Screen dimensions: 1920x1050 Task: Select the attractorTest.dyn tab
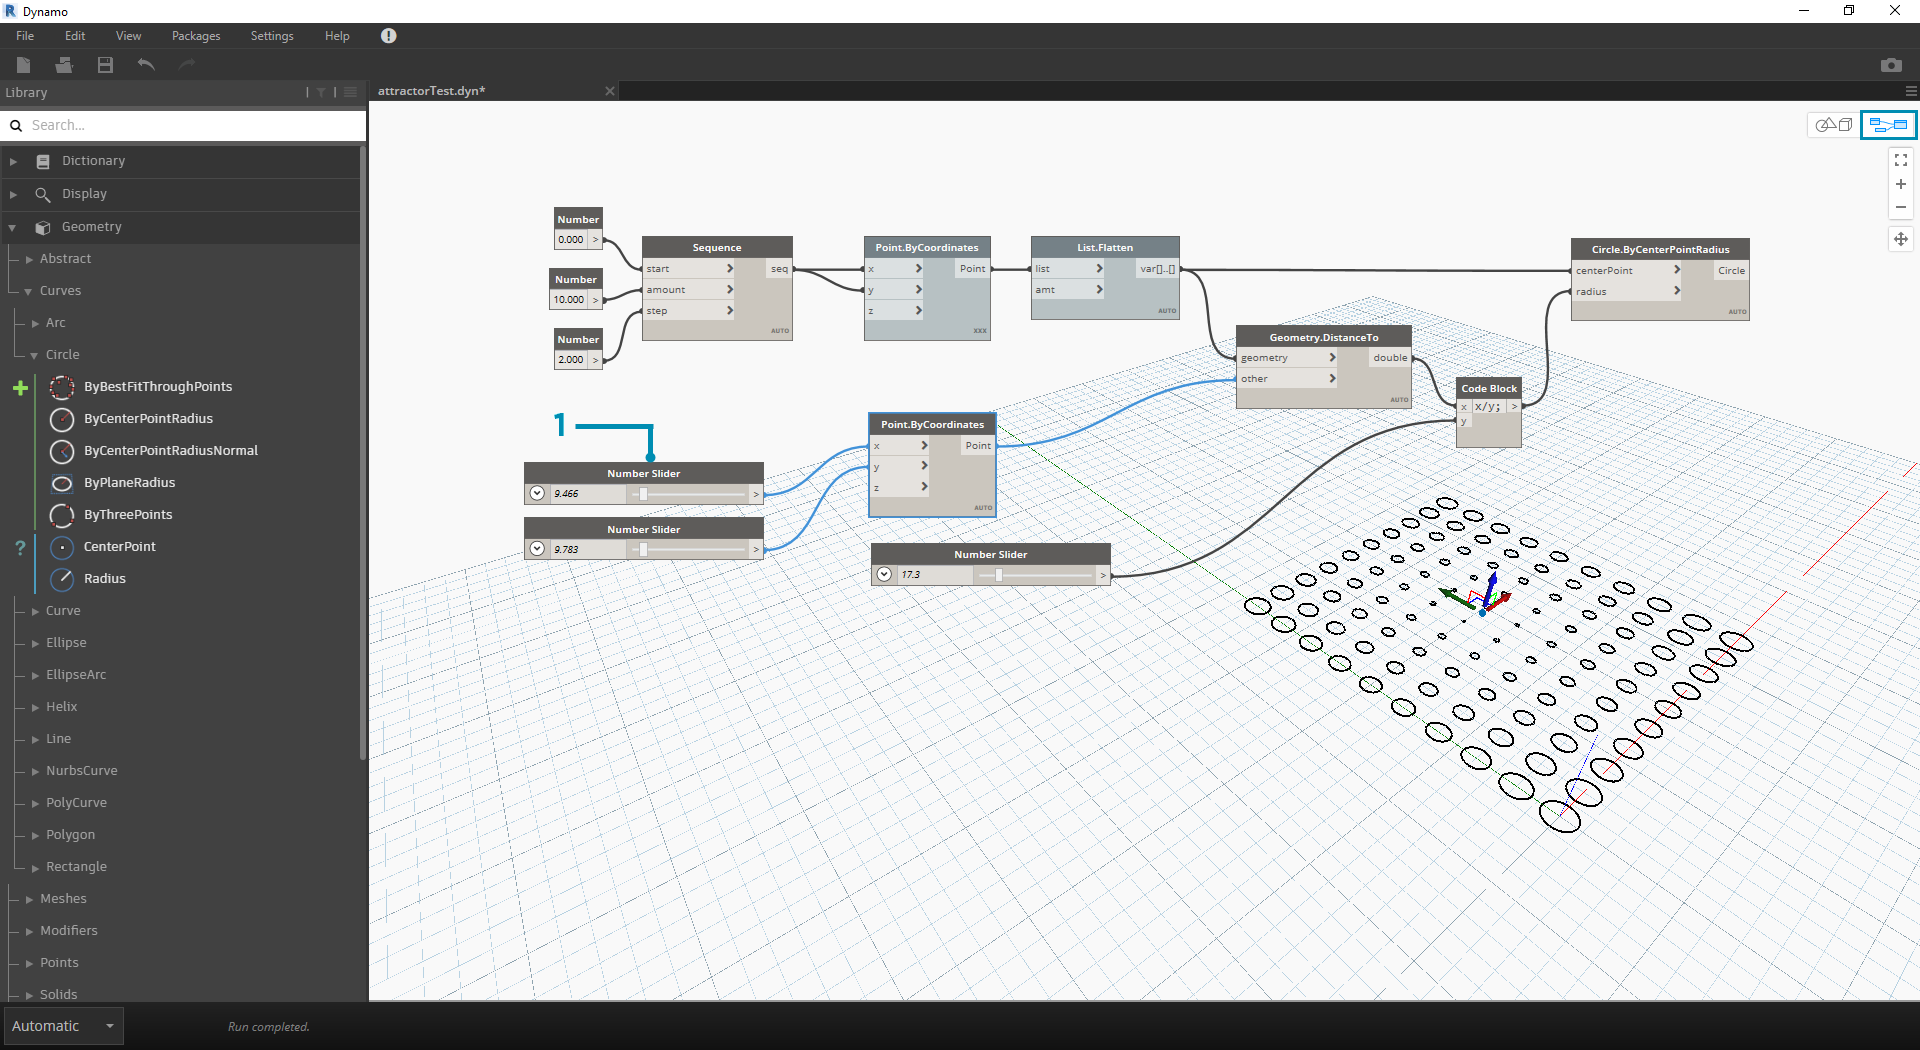(432, 91)
